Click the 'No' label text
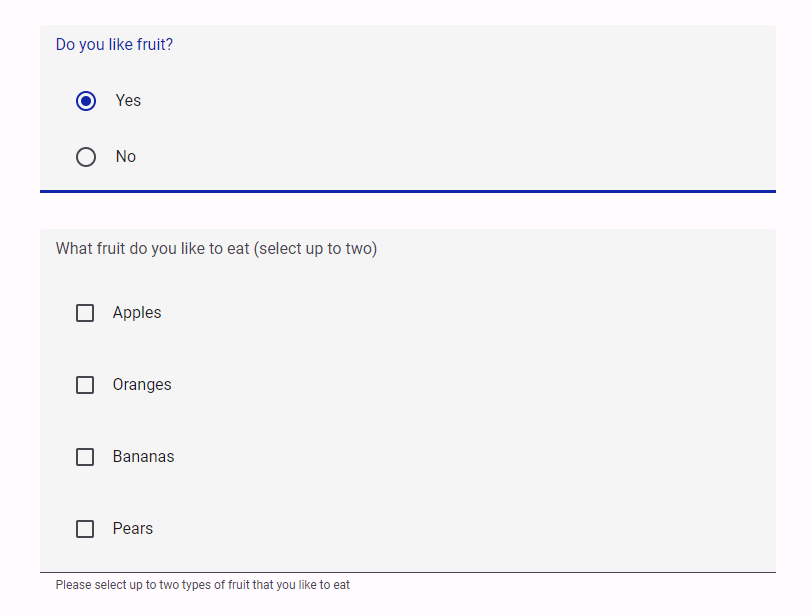 click(x=126, y=156)
